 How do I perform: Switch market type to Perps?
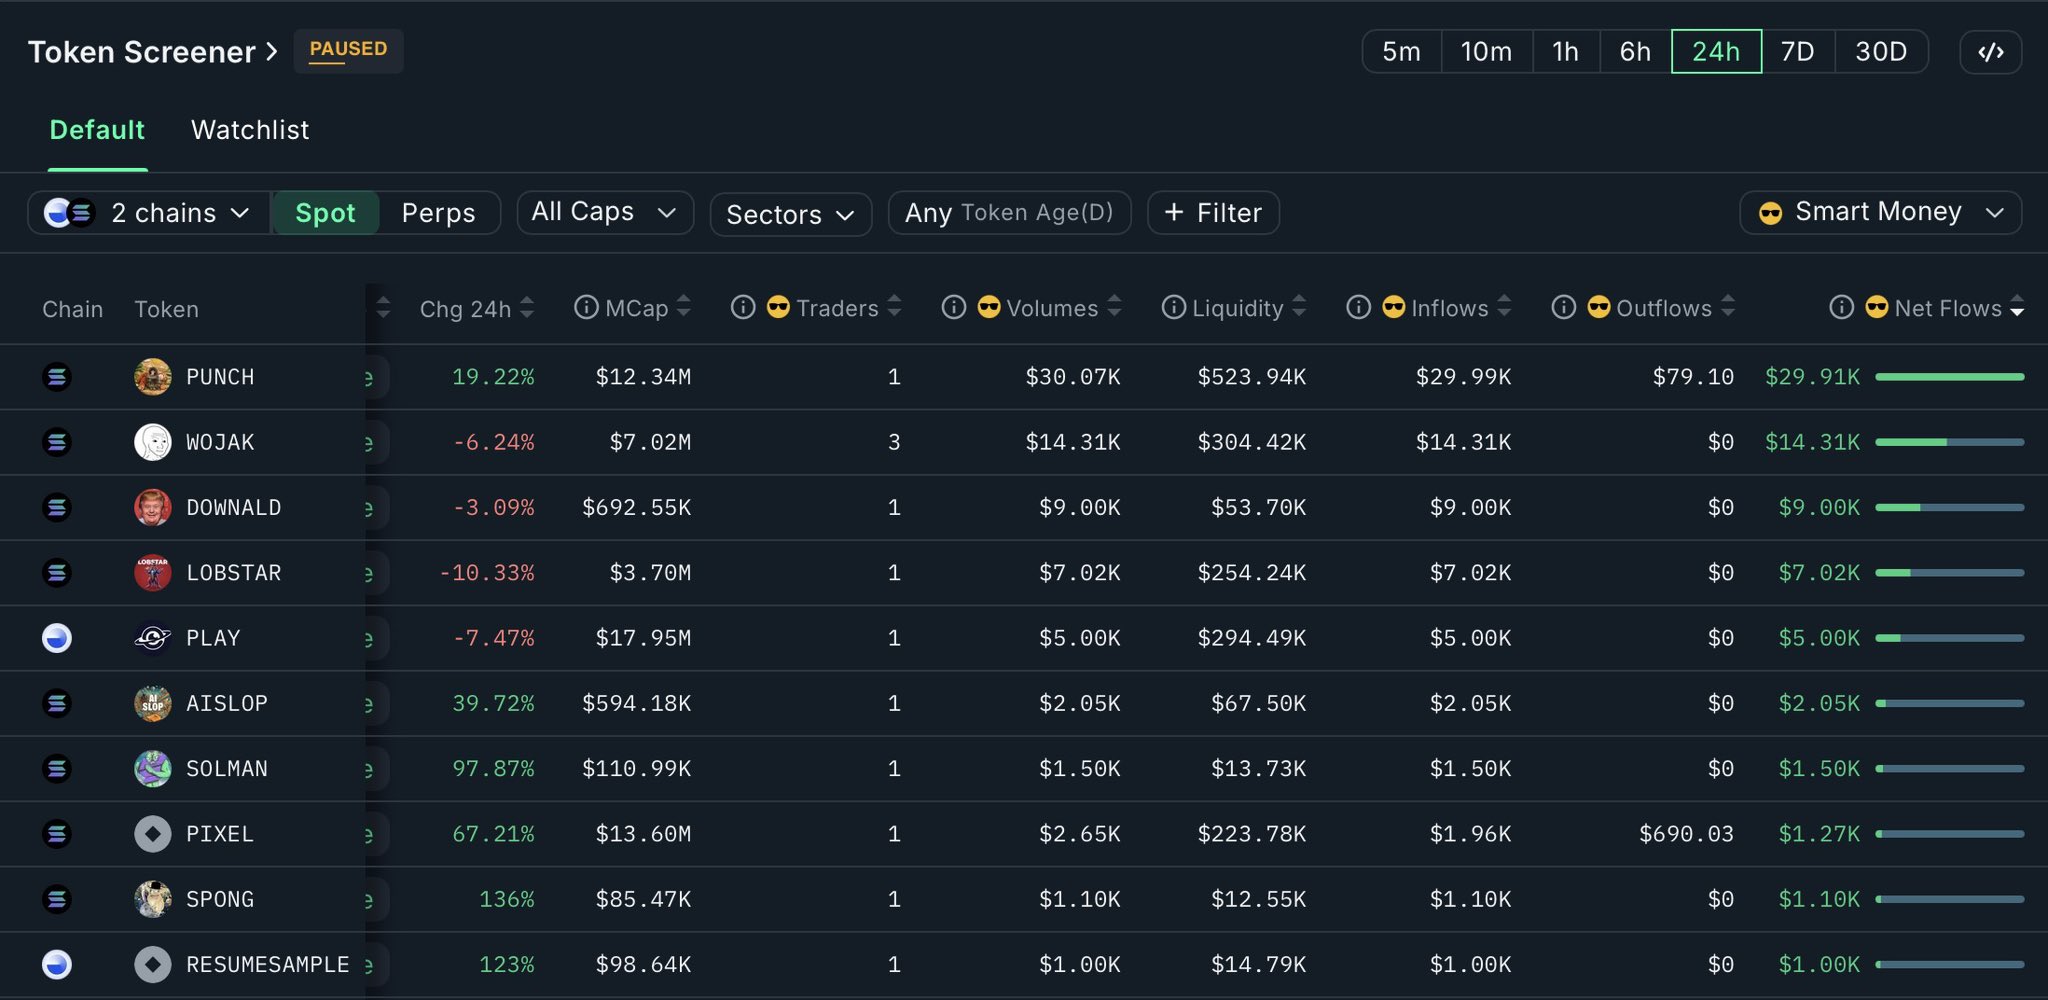438,213
